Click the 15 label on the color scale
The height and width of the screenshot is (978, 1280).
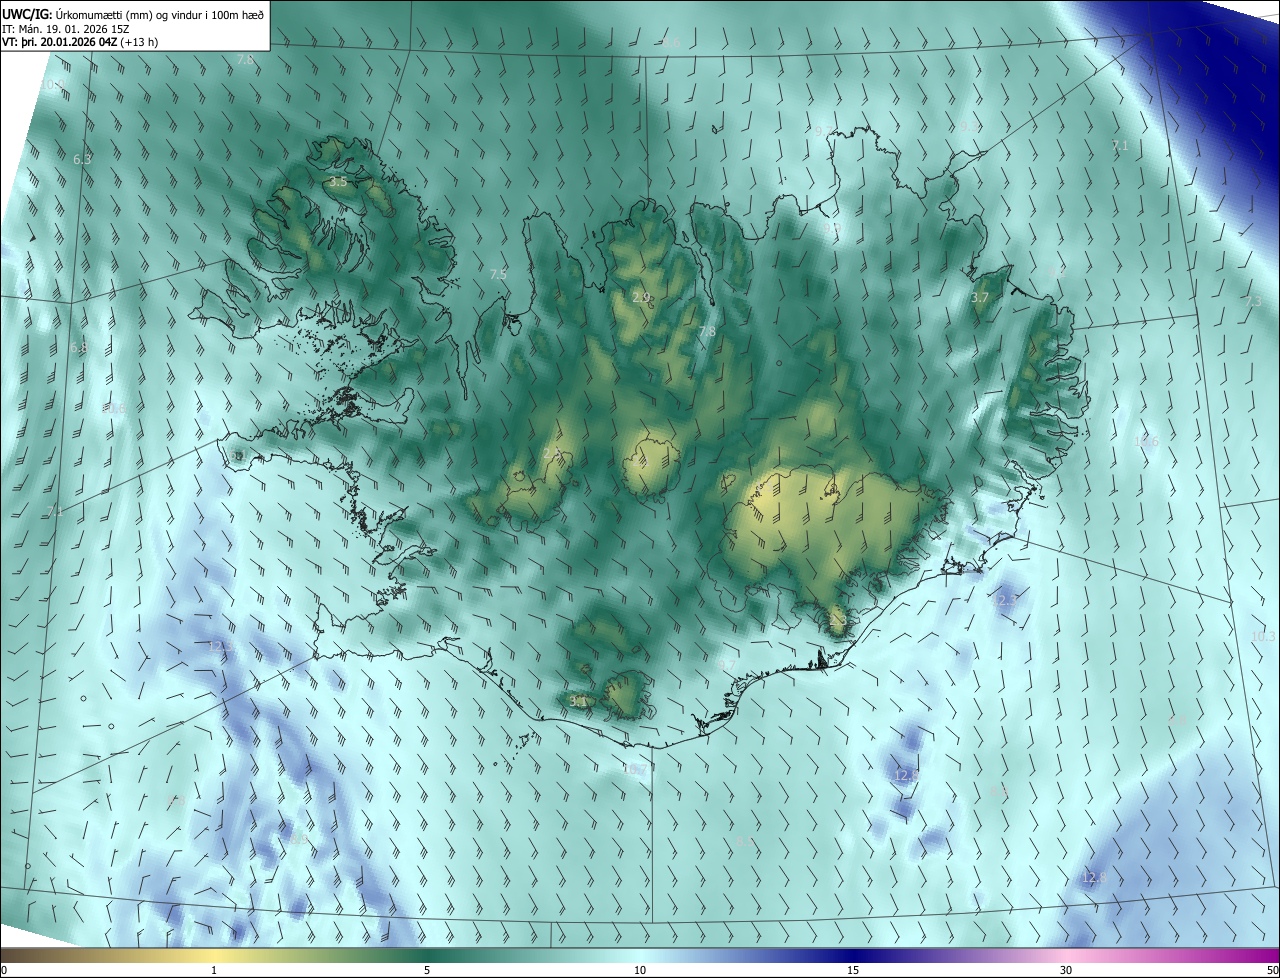[x=853, y=971]
